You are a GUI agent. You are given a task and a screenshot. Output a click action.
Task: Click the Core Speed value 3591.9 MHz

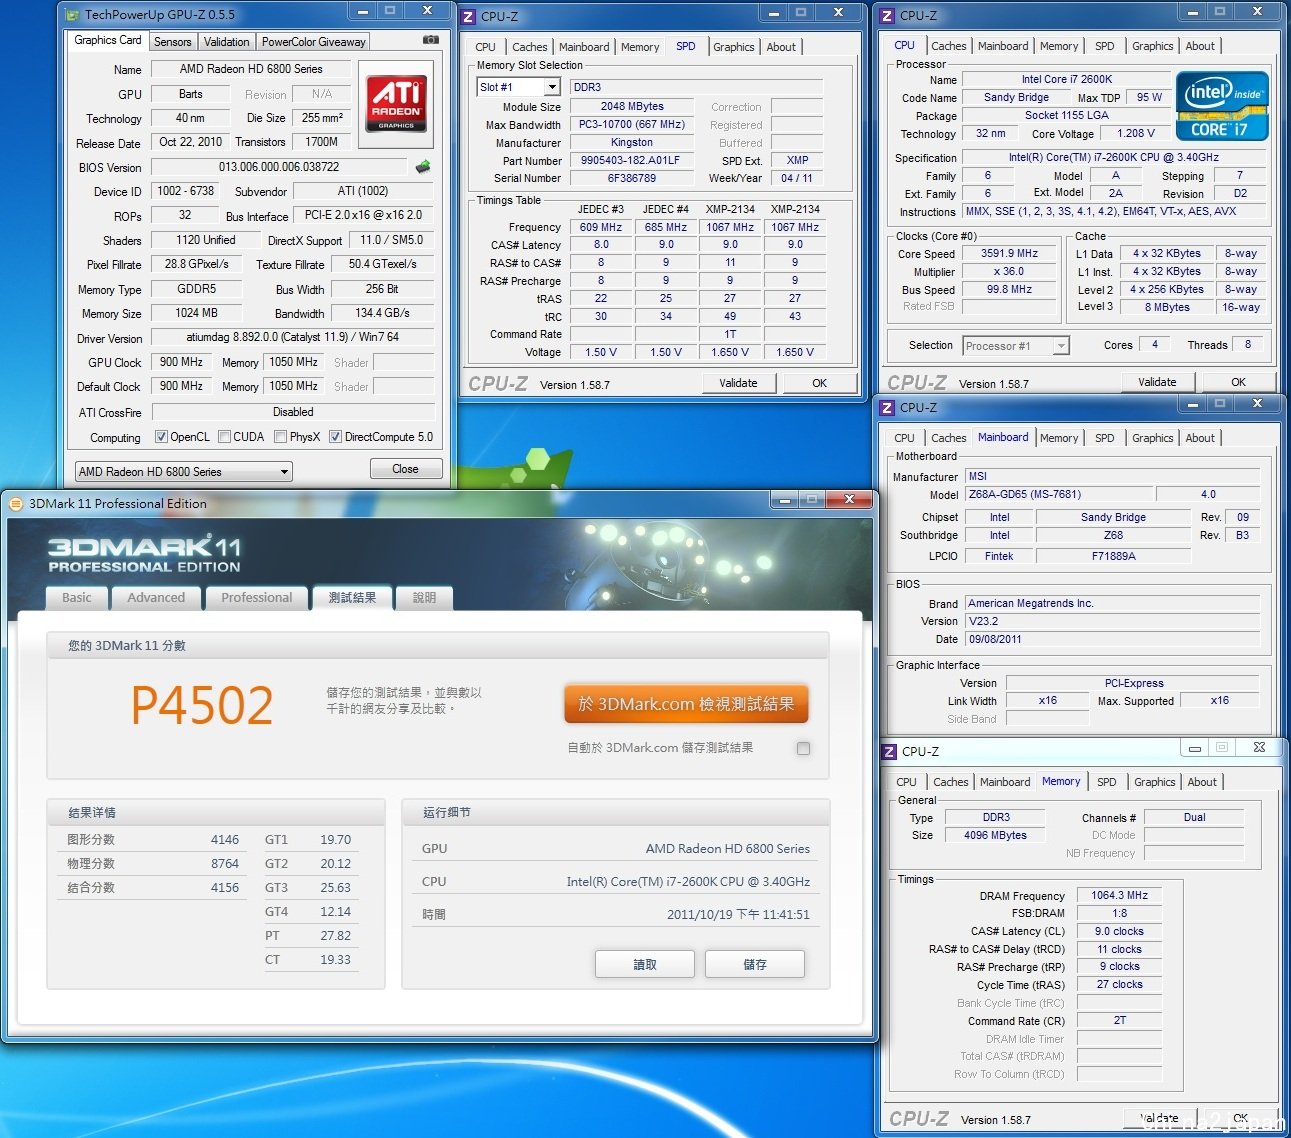pos(1009,254)
